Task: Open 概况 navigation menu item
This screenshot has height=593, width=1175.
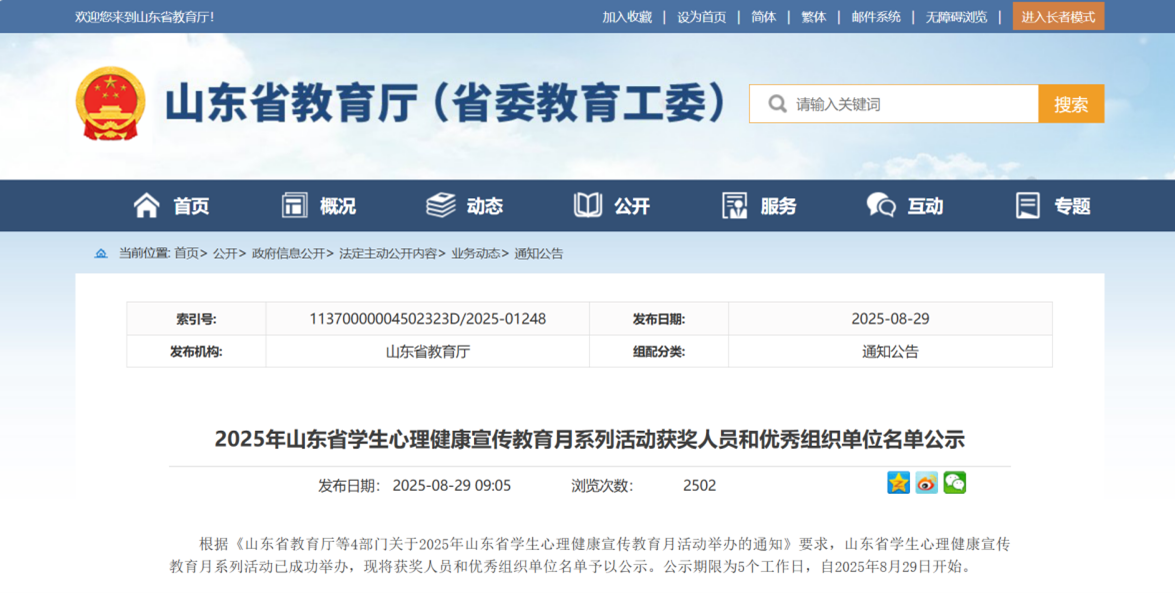Action: coord(338,206)
